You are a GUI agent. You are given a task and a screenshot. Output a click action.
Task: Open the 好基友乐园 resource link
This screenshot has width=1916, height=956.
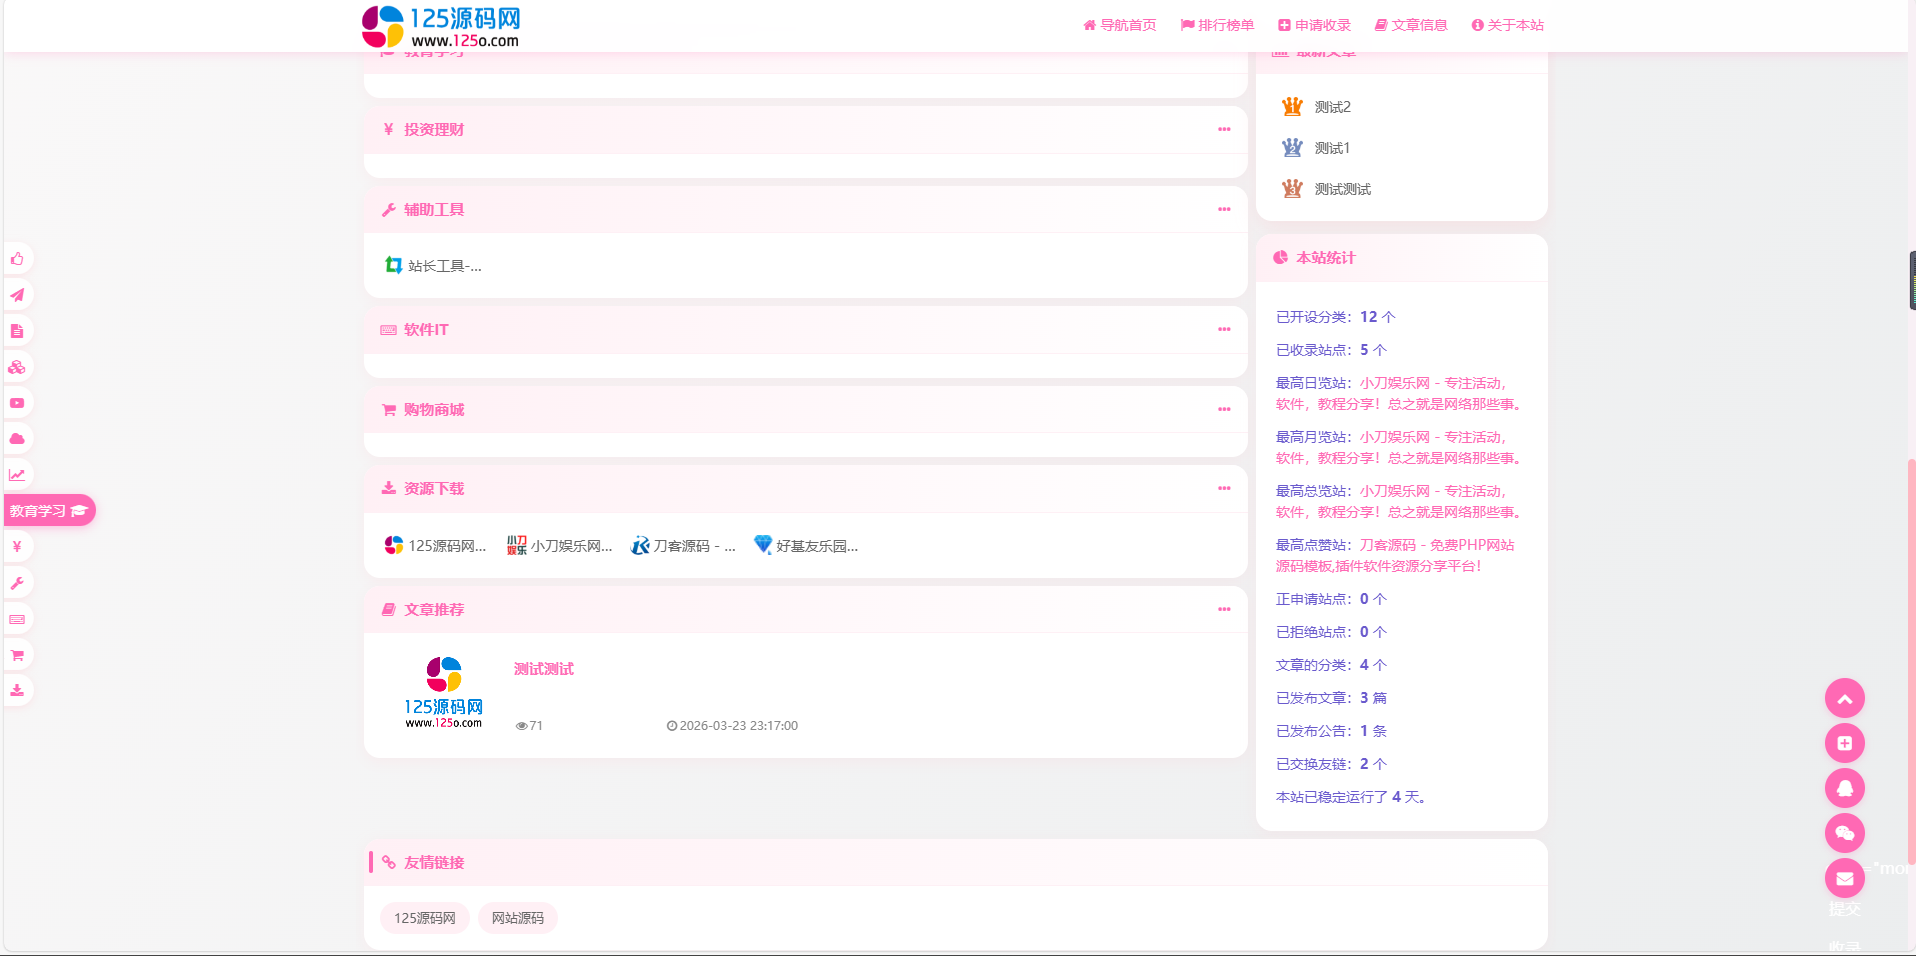click(x=806, y=546)
